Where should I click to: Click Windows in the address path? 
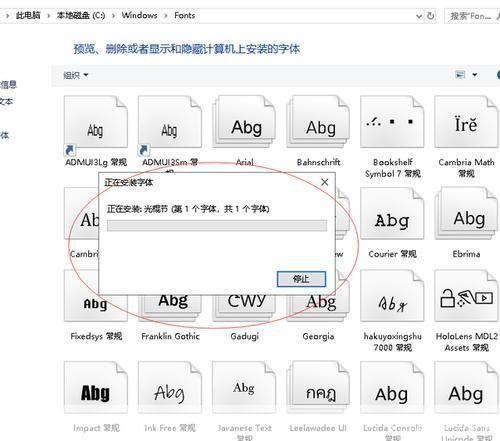coord(139,15)
